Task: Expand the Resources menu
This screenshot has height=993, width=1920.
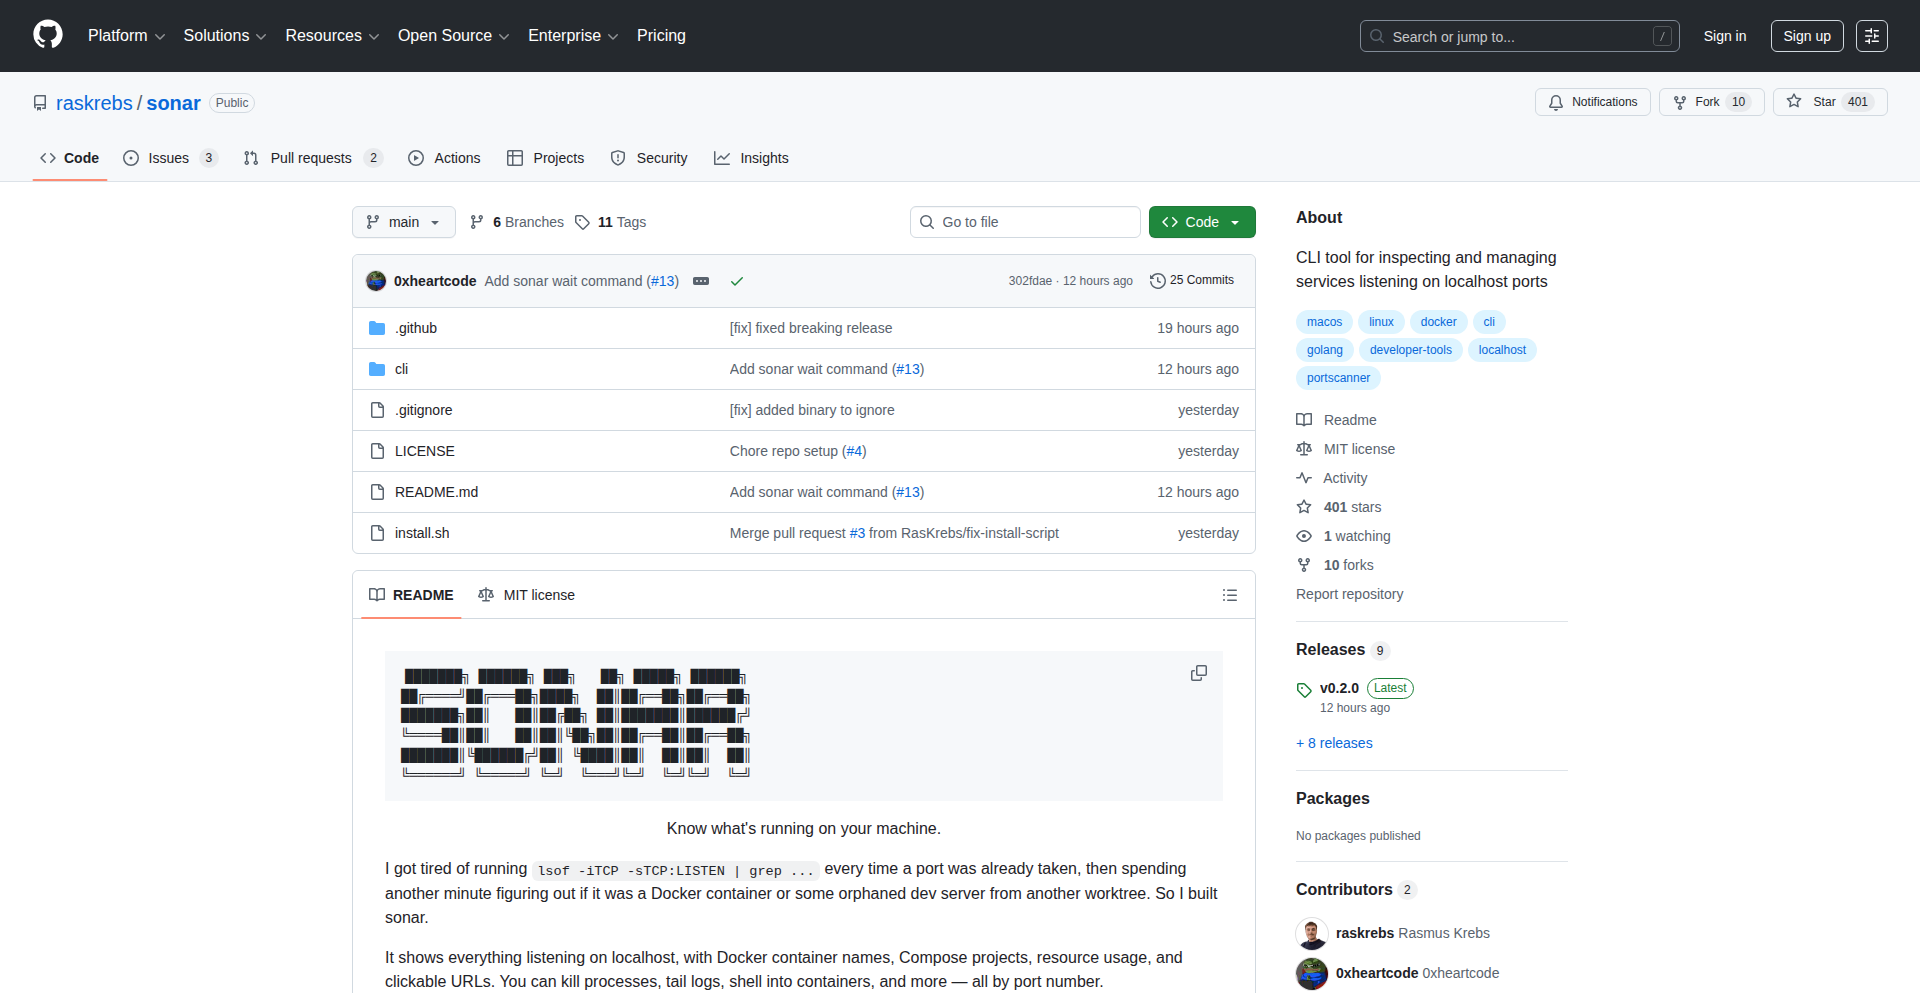Action: click(332, 35)
